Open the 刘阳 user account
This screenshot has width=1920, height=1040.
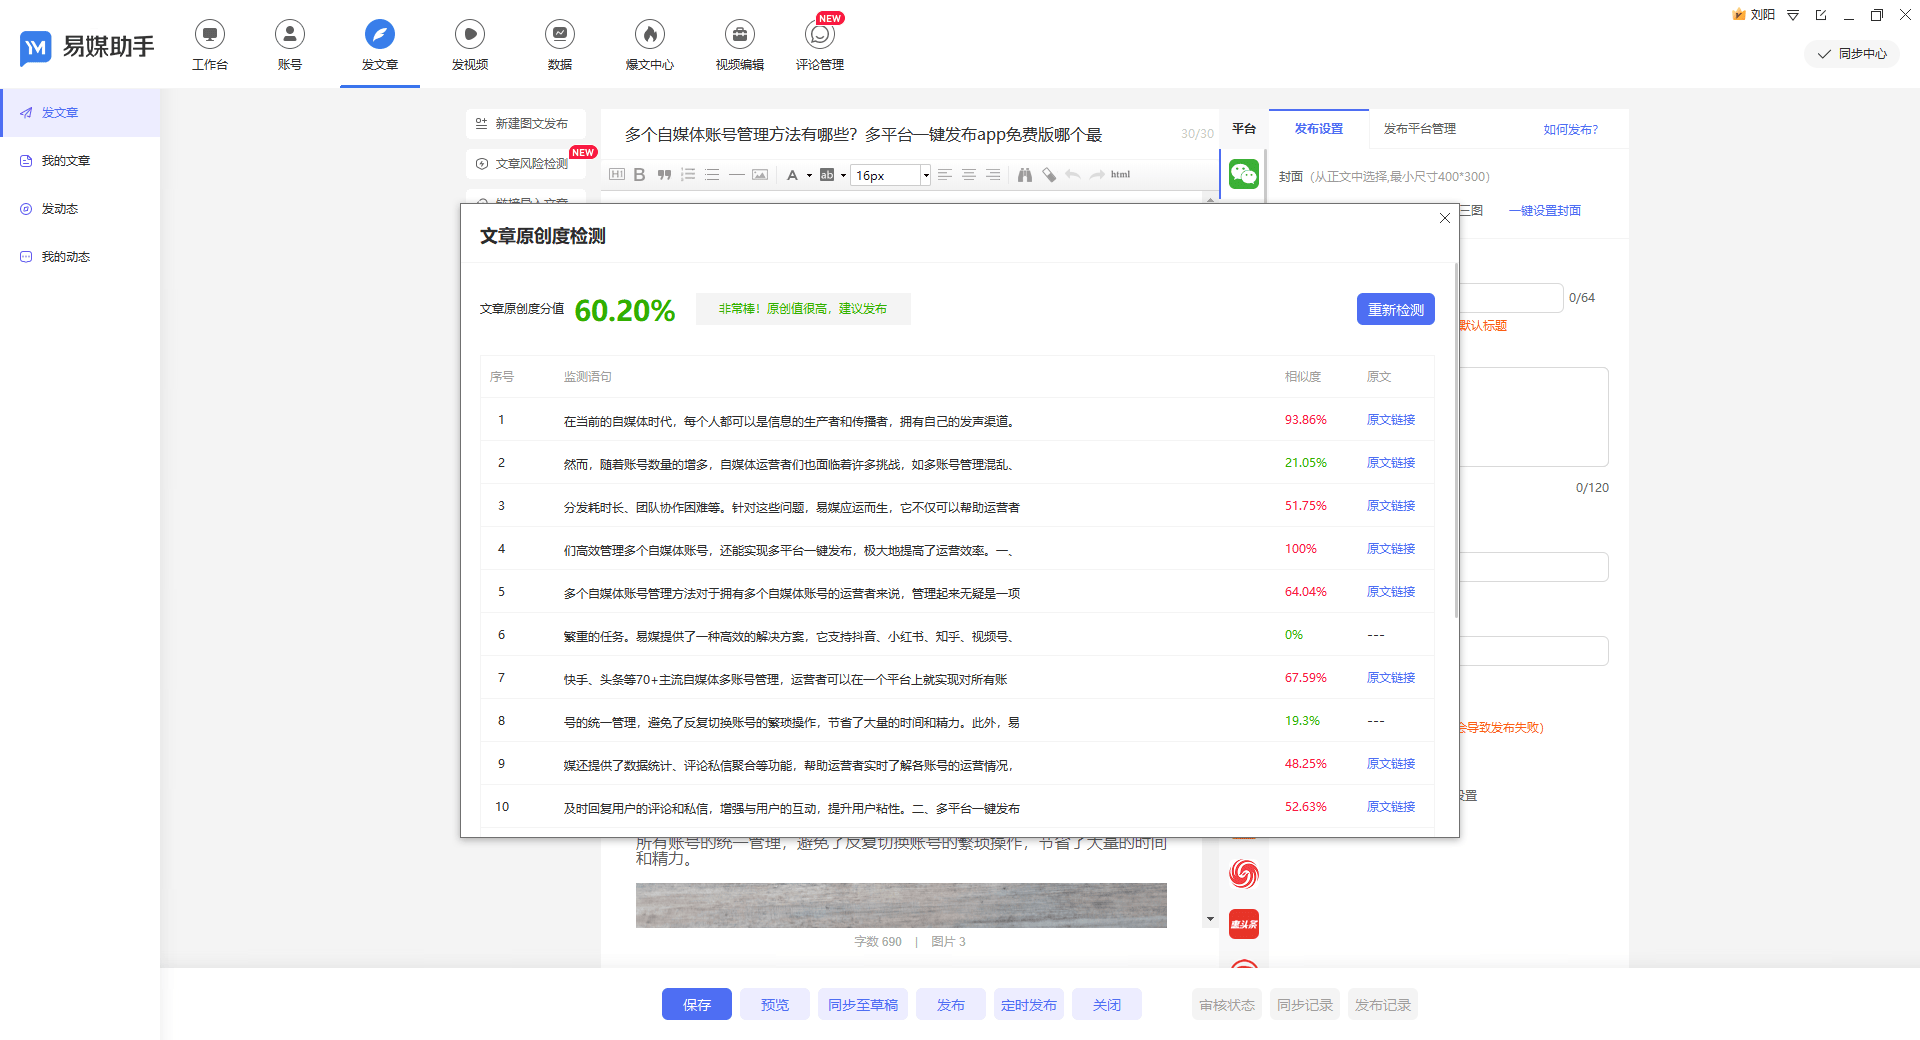click(1754, 15)
